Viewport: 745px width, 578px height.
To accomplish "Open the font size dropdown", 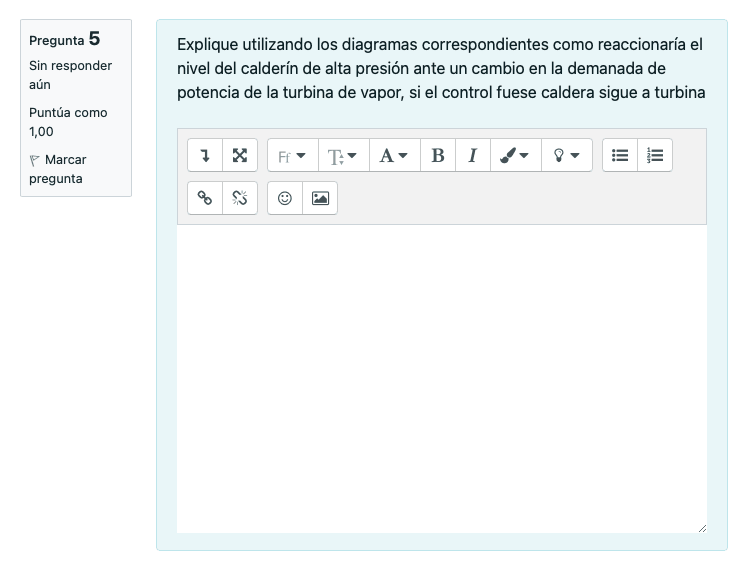I will point(343,156).
